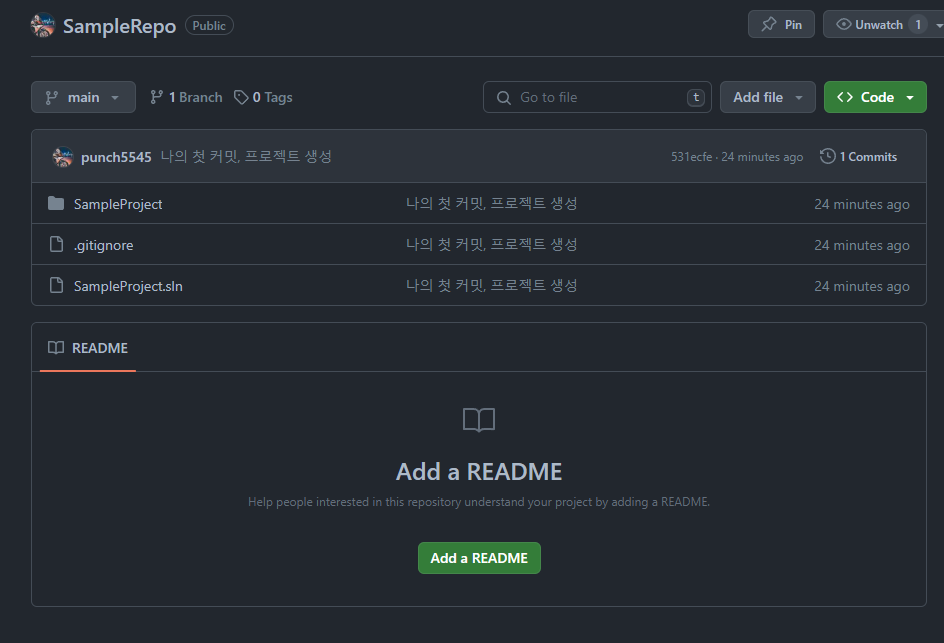Click the file icon beside .gitignore
The height and width of the screenshot is (643, 944).
(x=56, y=244)
